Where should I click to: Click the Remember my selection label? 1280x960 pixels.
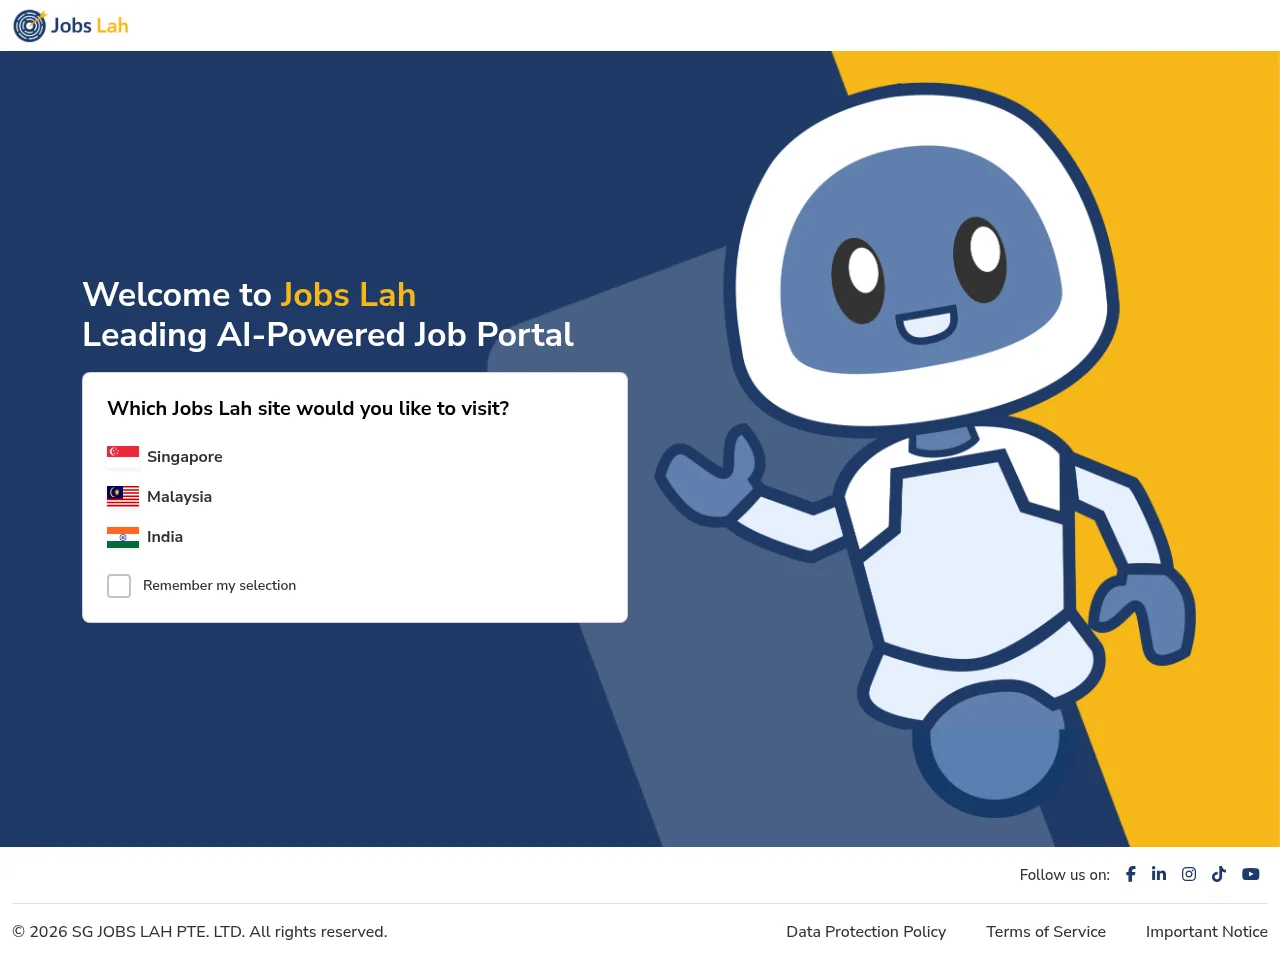coord(220,586)
